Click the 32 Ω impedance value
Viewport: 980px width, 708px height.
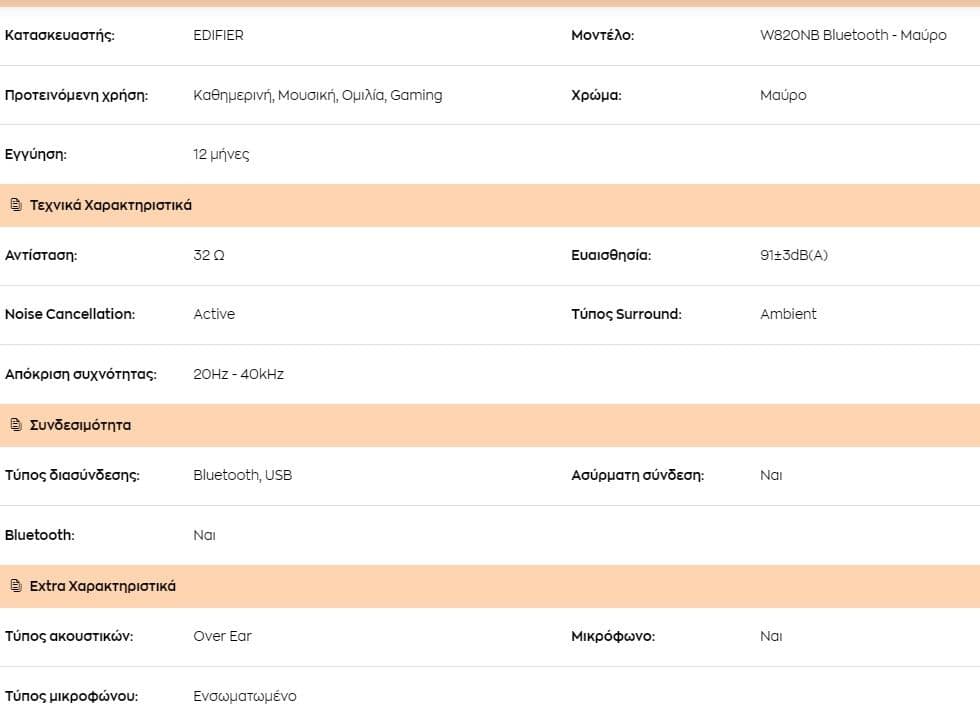coord(209,255)
